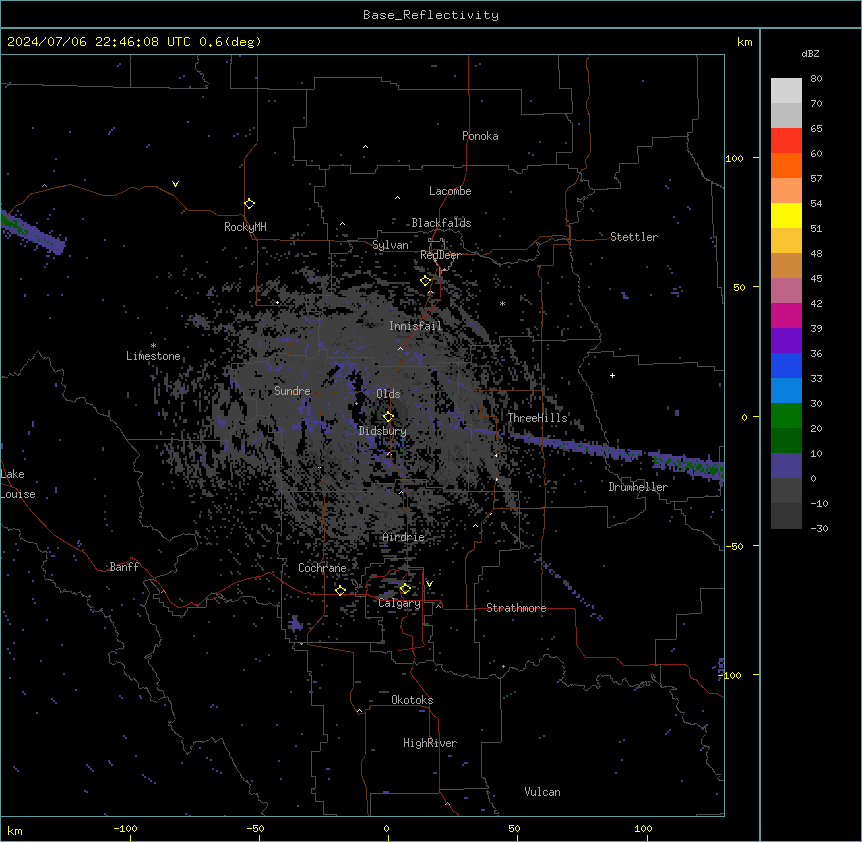The image size is (862, 842).
Task: Click the purple 39-36 dBZ legend swatch
Action: click(x=786, y=340)
